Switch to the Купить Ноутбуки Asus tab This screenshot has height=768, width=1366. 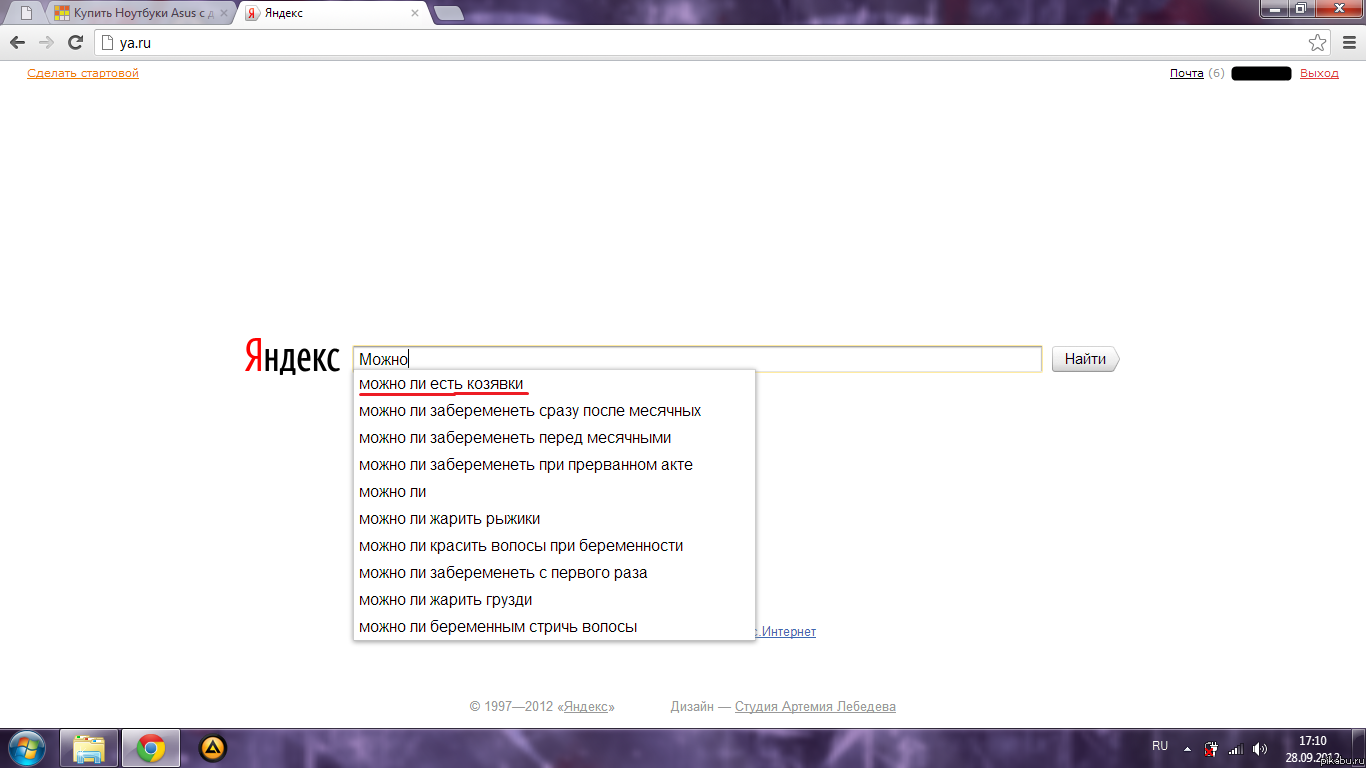coord(140,14)
